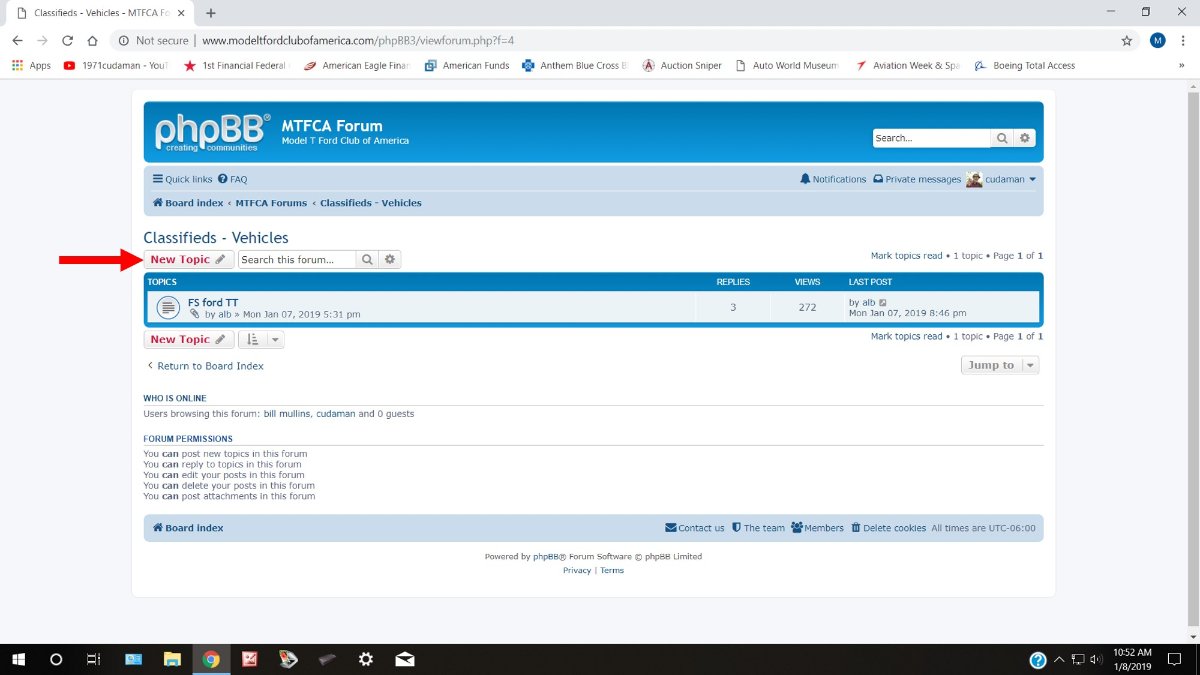1200x675 pixels.
Task: Open MTFCA Forums breadcrumb link
Action: [271, 203]
